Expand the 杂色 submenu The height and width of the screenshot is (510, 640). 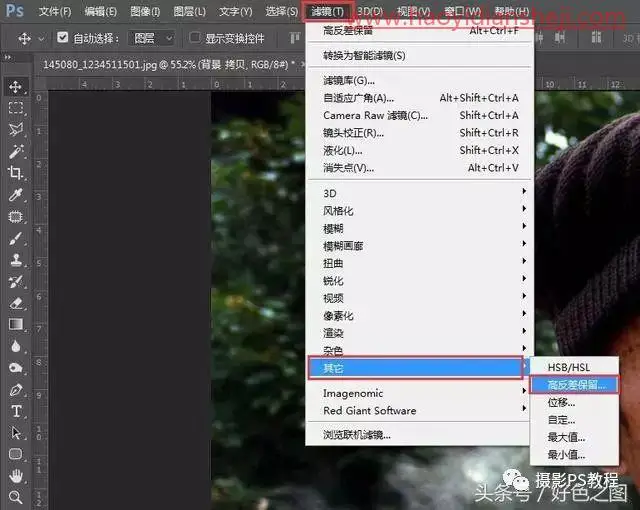pos(418,350)
